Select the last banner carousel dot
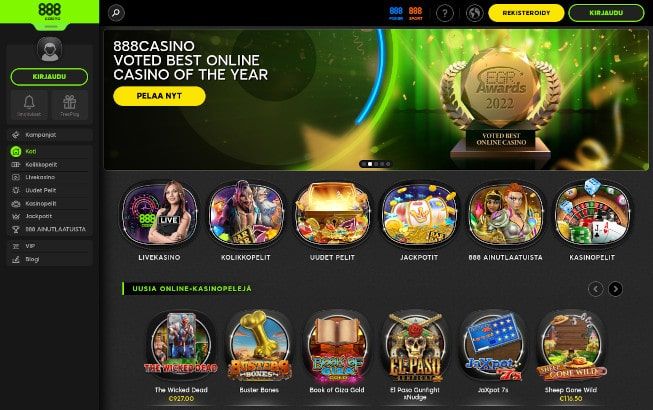Viewport: 653px width, 410px height. pos(388,164)
